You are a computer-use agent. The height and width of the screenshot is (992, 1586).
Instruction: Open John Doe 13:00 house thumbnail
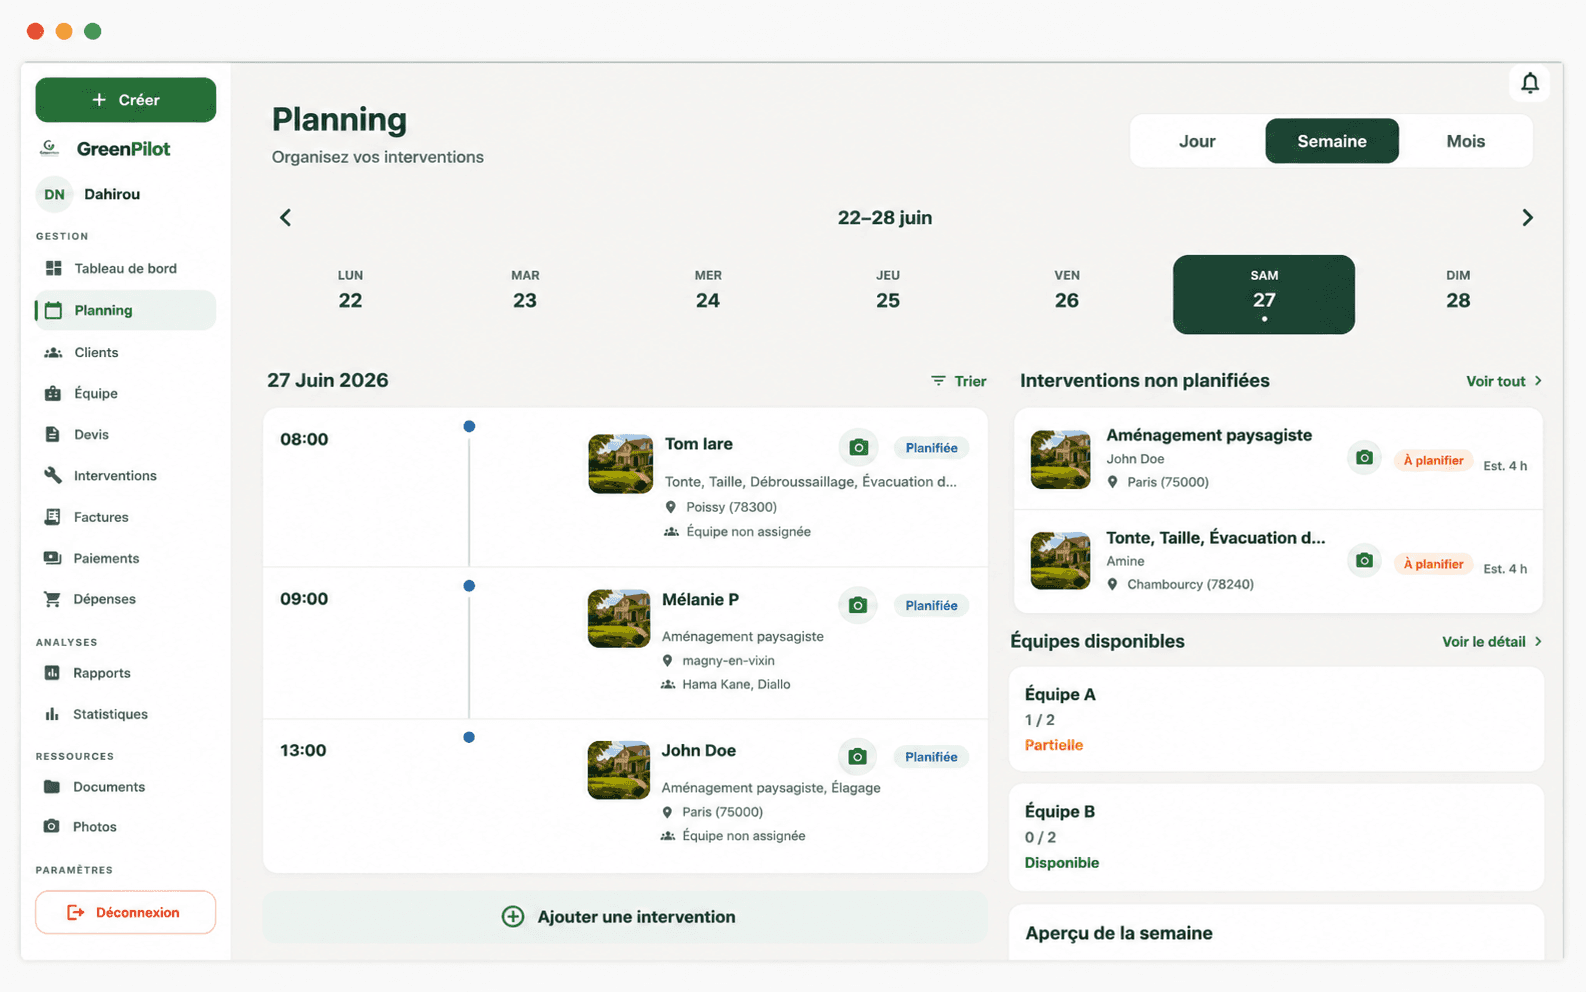click(619, 770)
